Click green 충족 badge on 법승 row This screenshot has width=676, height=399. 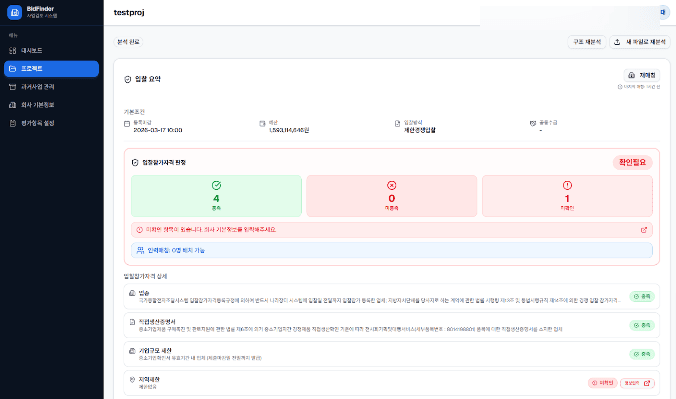click(x=642, y=296)
